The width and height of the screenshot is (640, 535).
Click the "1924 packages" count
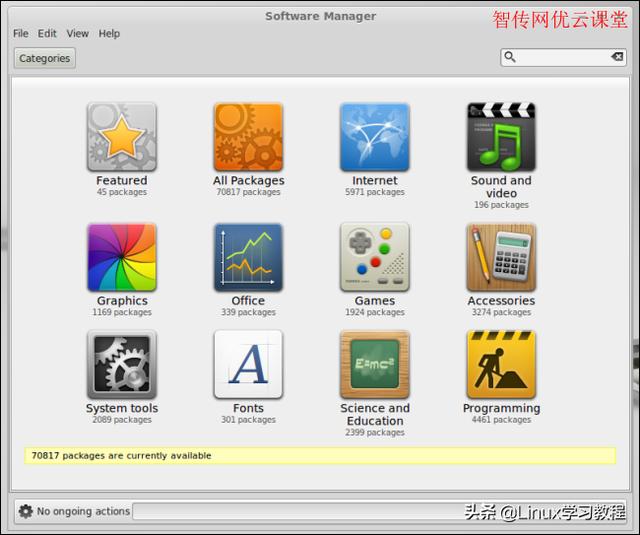(x=375, y=312)
